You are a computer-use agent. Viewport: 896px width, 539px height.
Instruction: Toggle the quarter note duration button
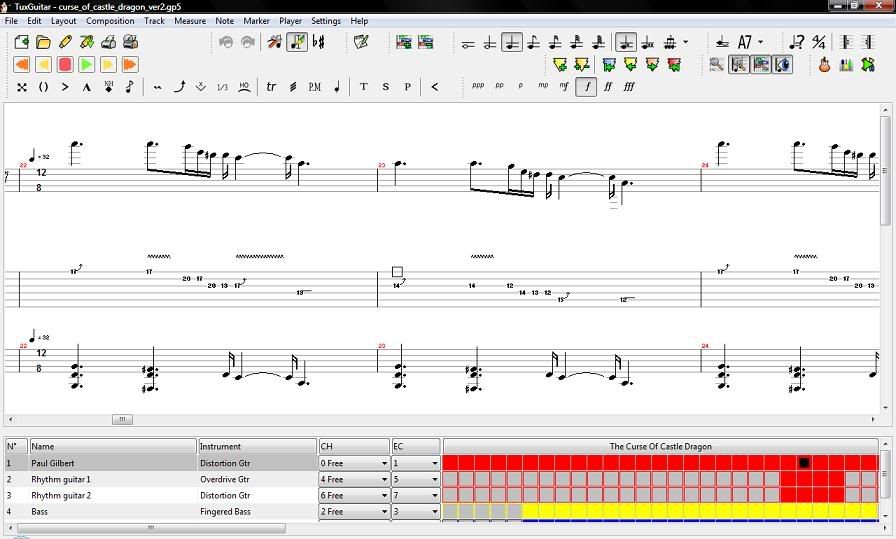click(511, 42)
